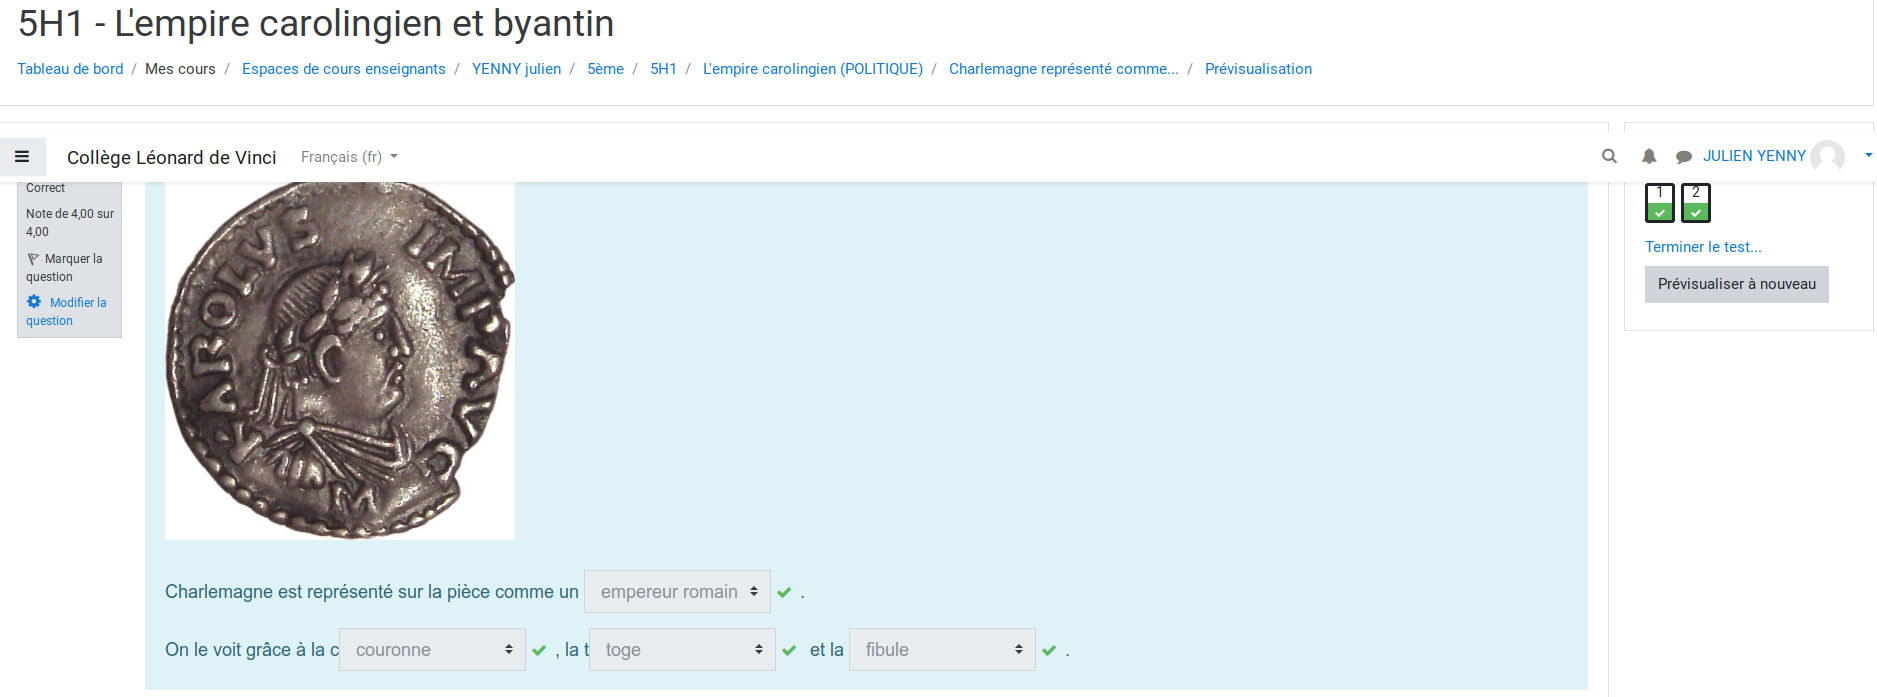Click the JULIEN YENNY user name

[1754, 156]
